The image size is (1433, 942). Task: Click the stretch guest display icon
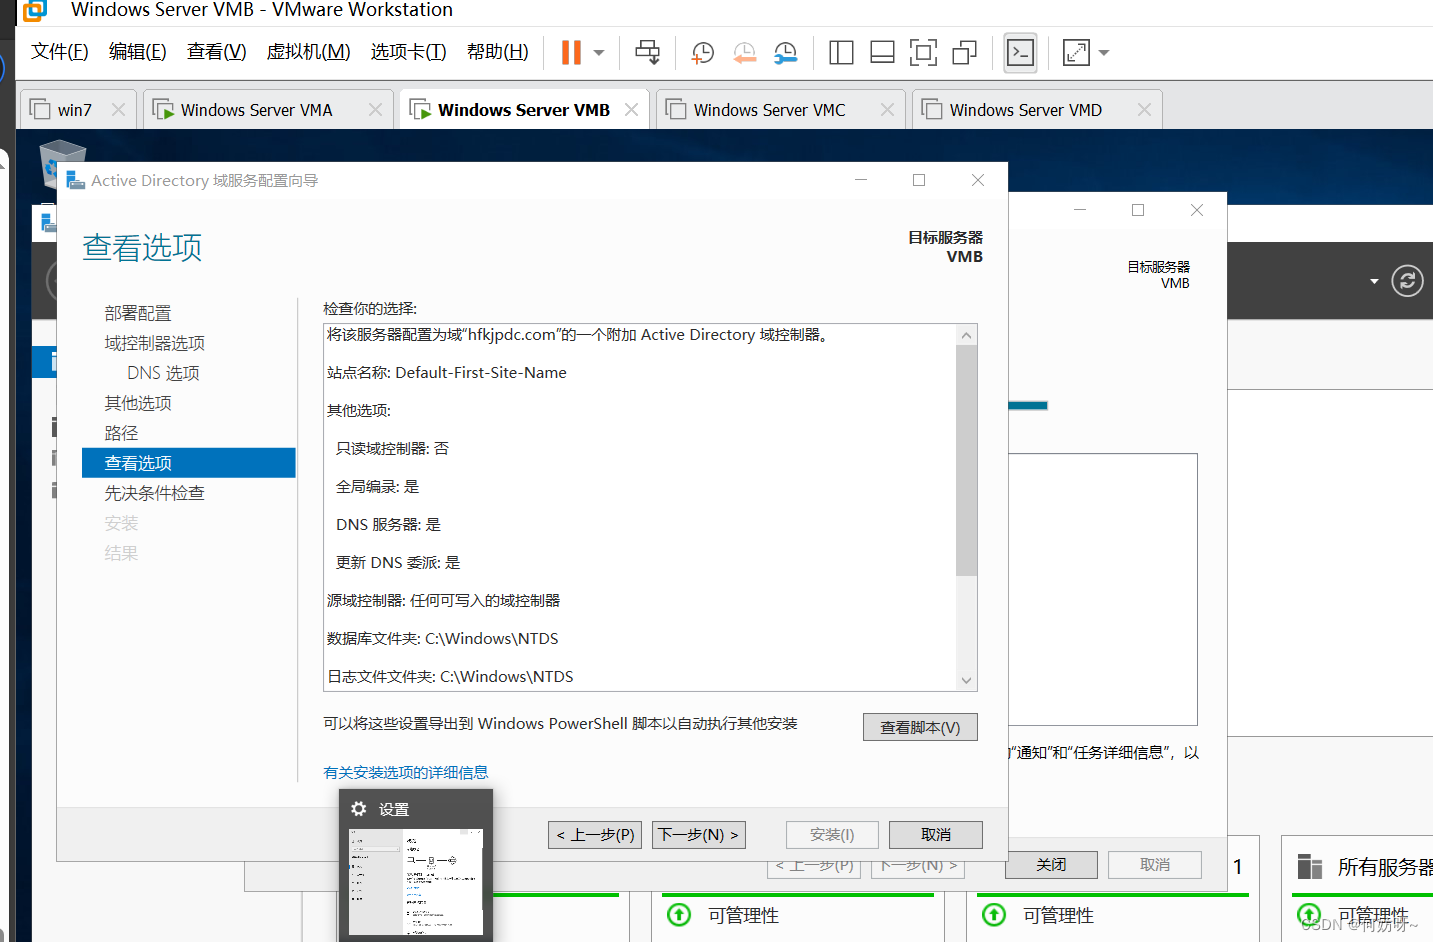coord(1076,53)
